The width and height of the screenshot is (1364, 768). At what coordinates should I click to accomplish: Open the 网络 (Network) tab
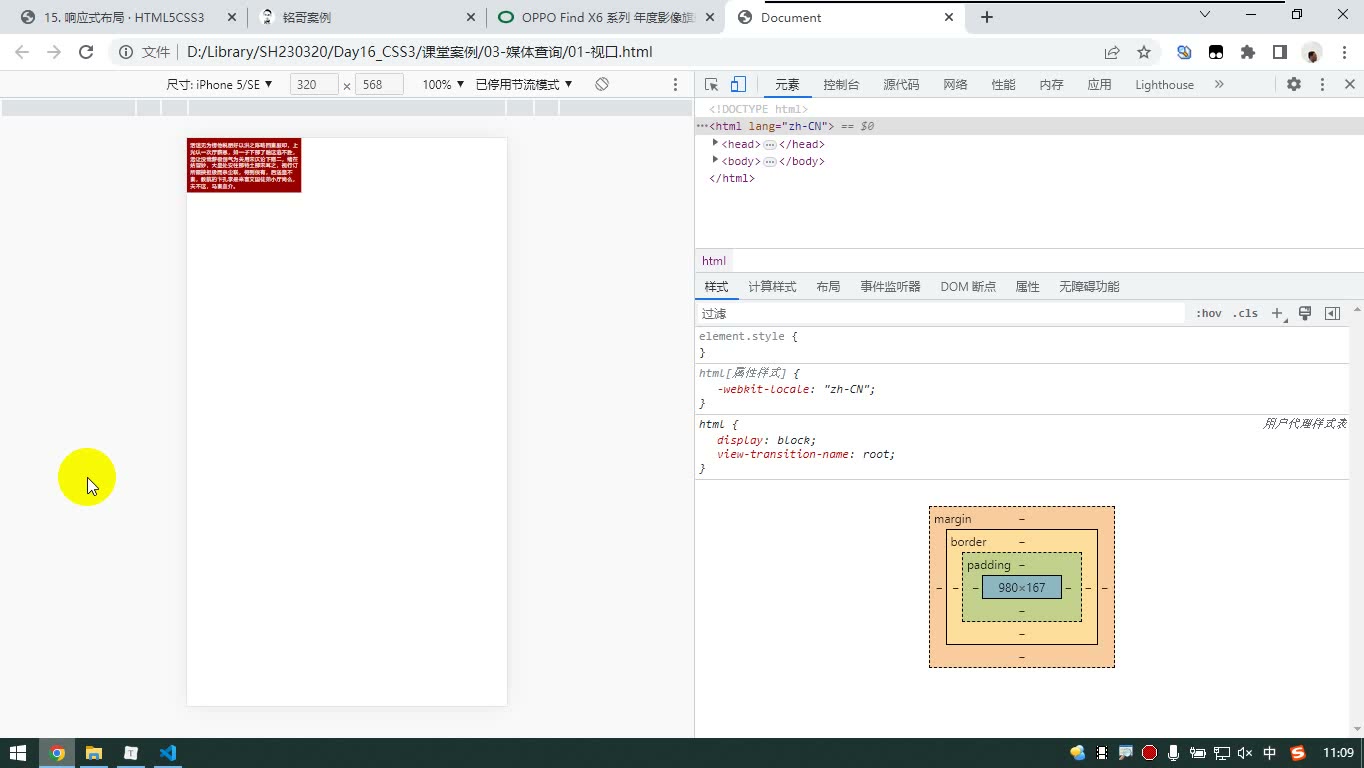click(955, 85)
